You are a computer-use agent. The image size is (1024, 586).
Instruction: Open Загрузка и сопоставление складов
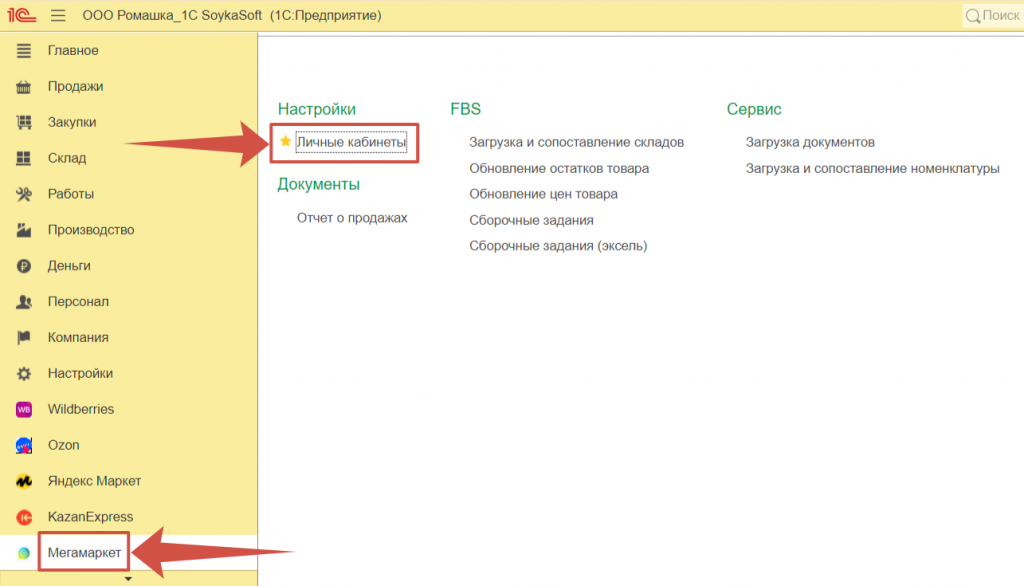click(x=576, y=142)
